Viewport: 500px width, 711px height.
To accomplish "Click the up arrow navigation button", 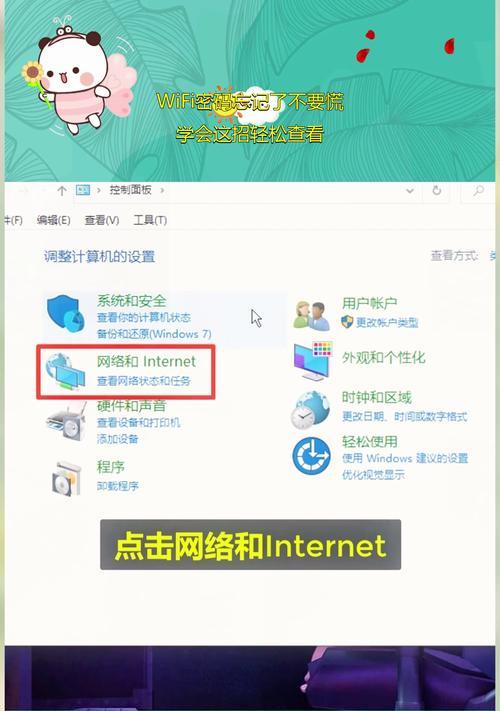I will [62, 191].
